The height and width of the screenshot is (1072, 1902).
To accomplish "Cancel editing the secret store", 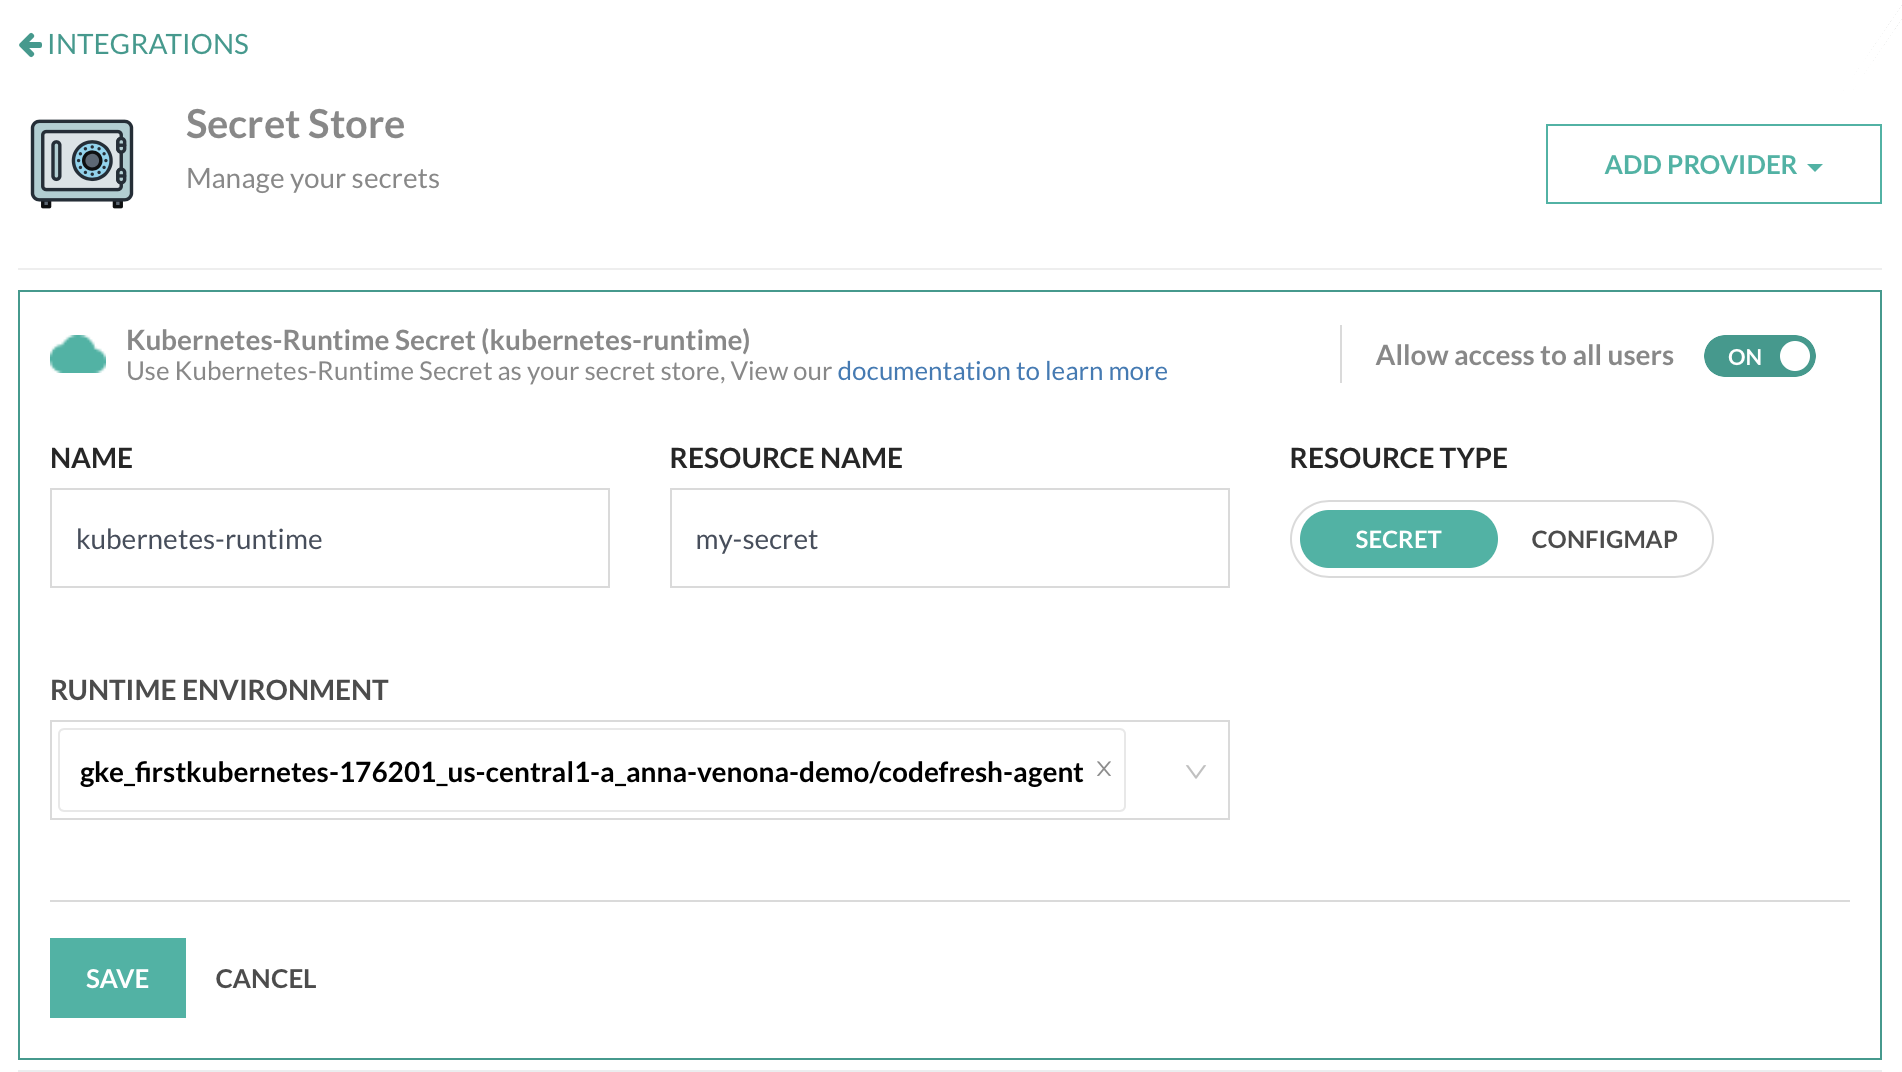I will click(x=265, y=978).
